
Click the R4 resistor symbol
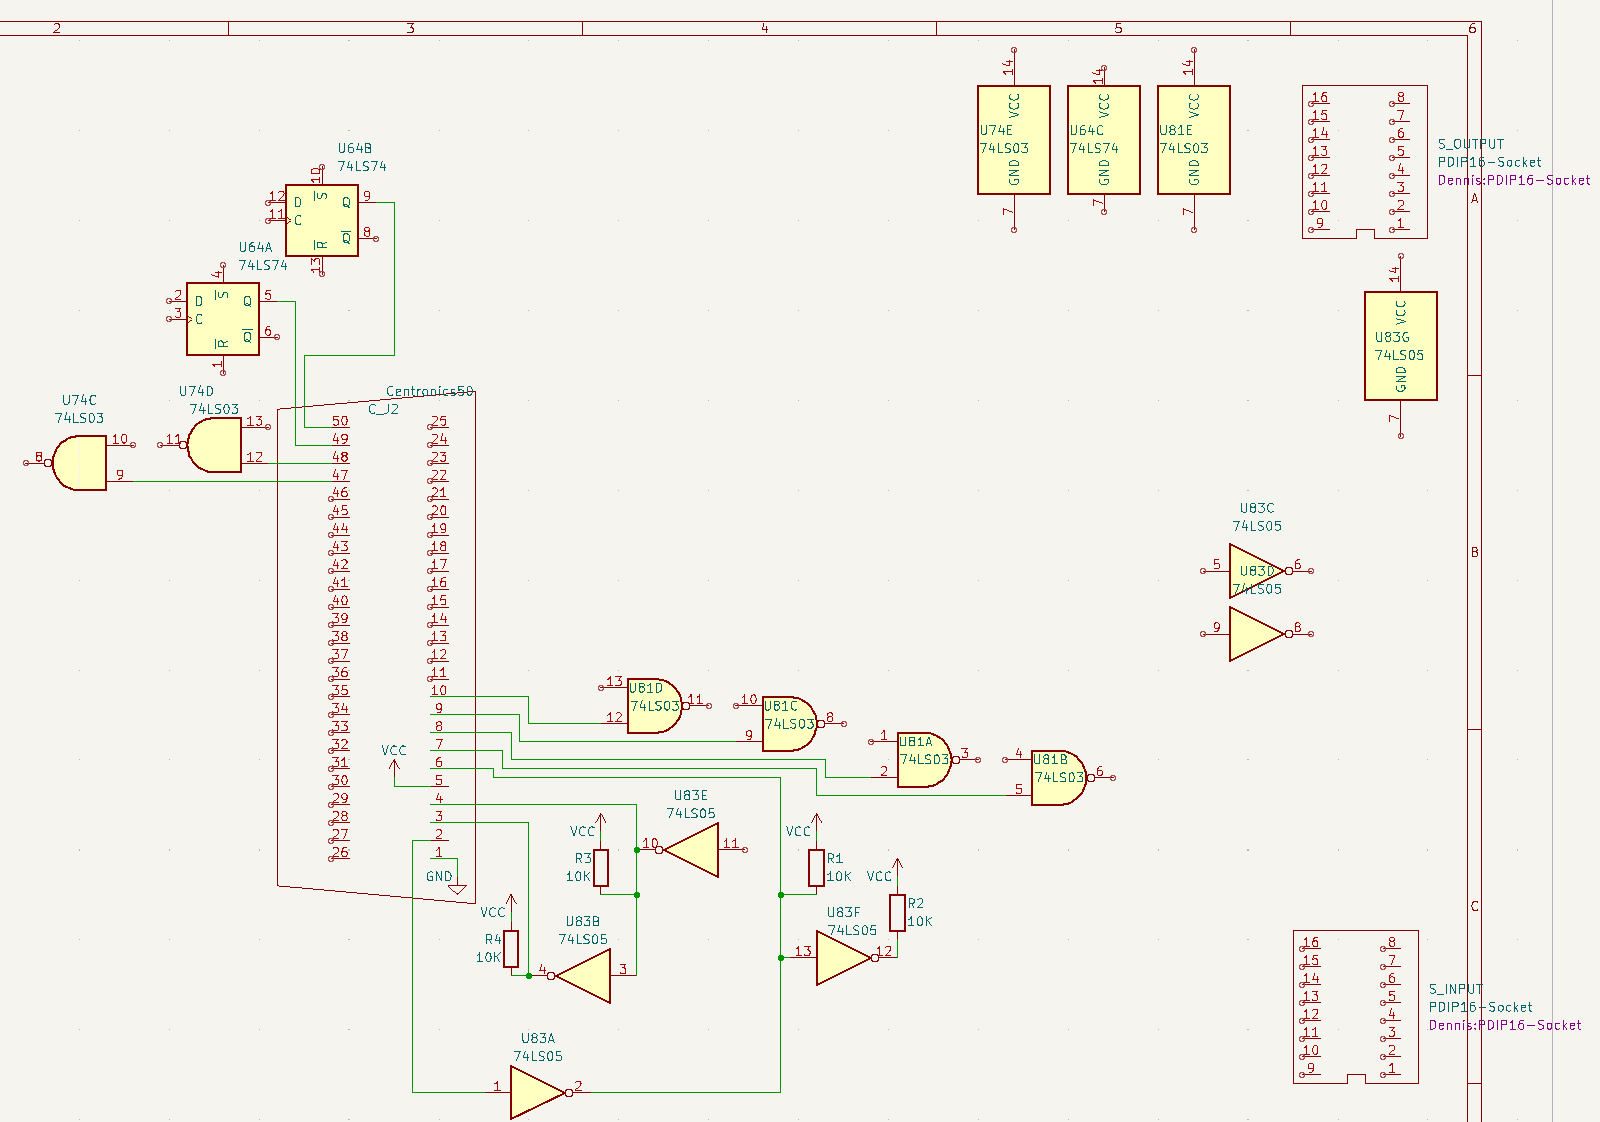(x=511, y=949)
